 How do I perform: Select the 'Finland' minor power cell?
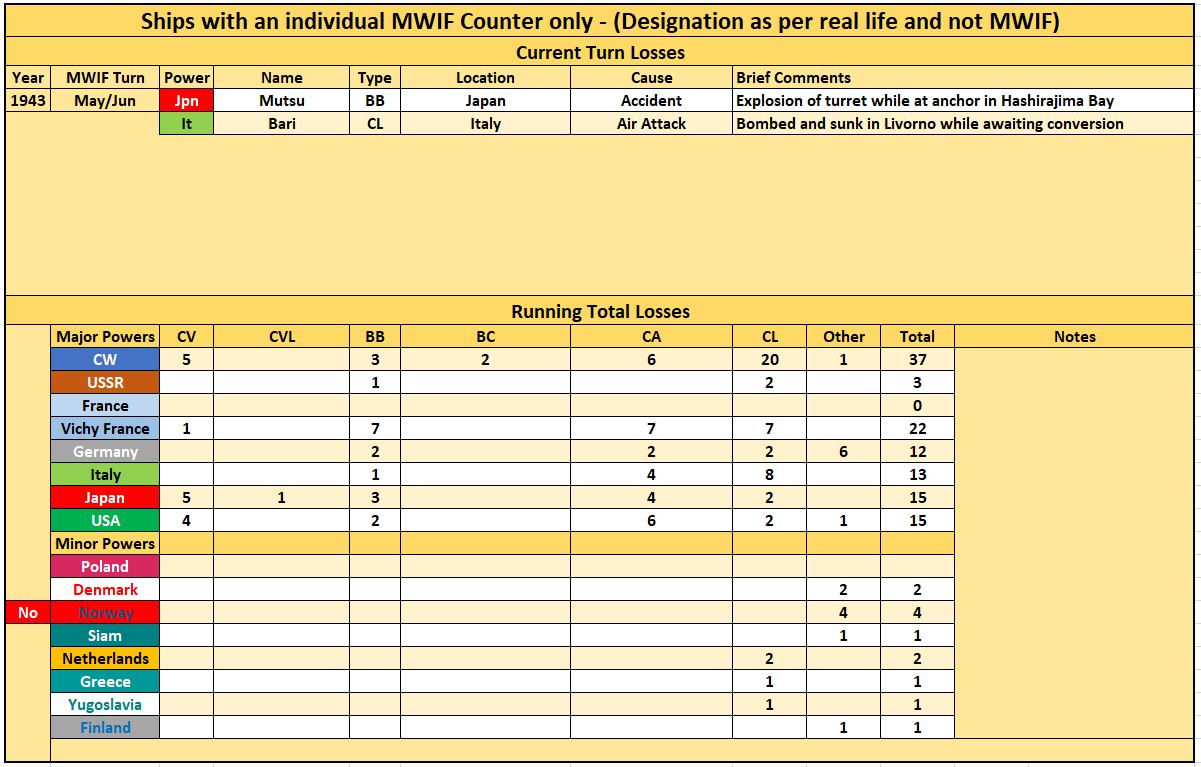[105, 728]
